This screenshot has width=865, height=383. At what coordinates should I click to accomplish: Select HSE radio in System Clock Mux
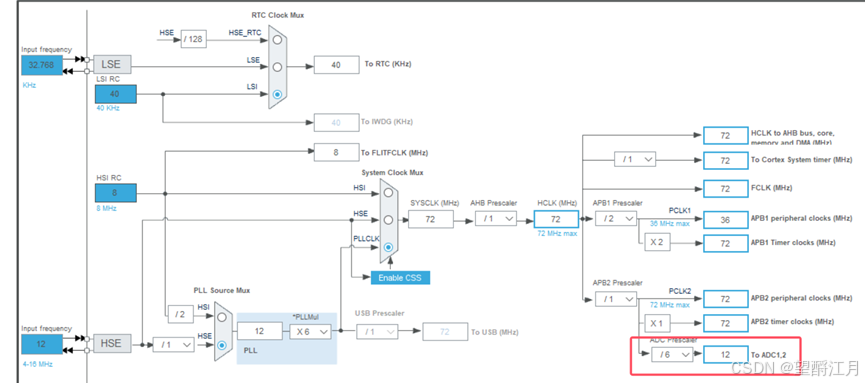(388, 220)
